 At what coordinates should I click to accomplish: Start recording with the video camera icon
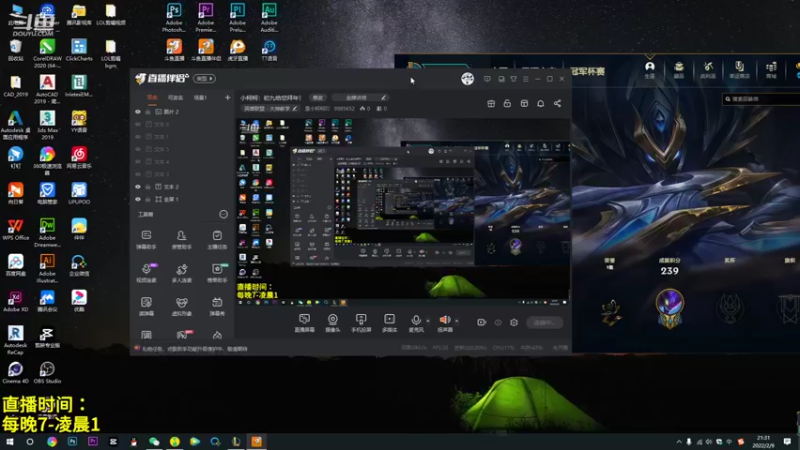tap(481, 322)
